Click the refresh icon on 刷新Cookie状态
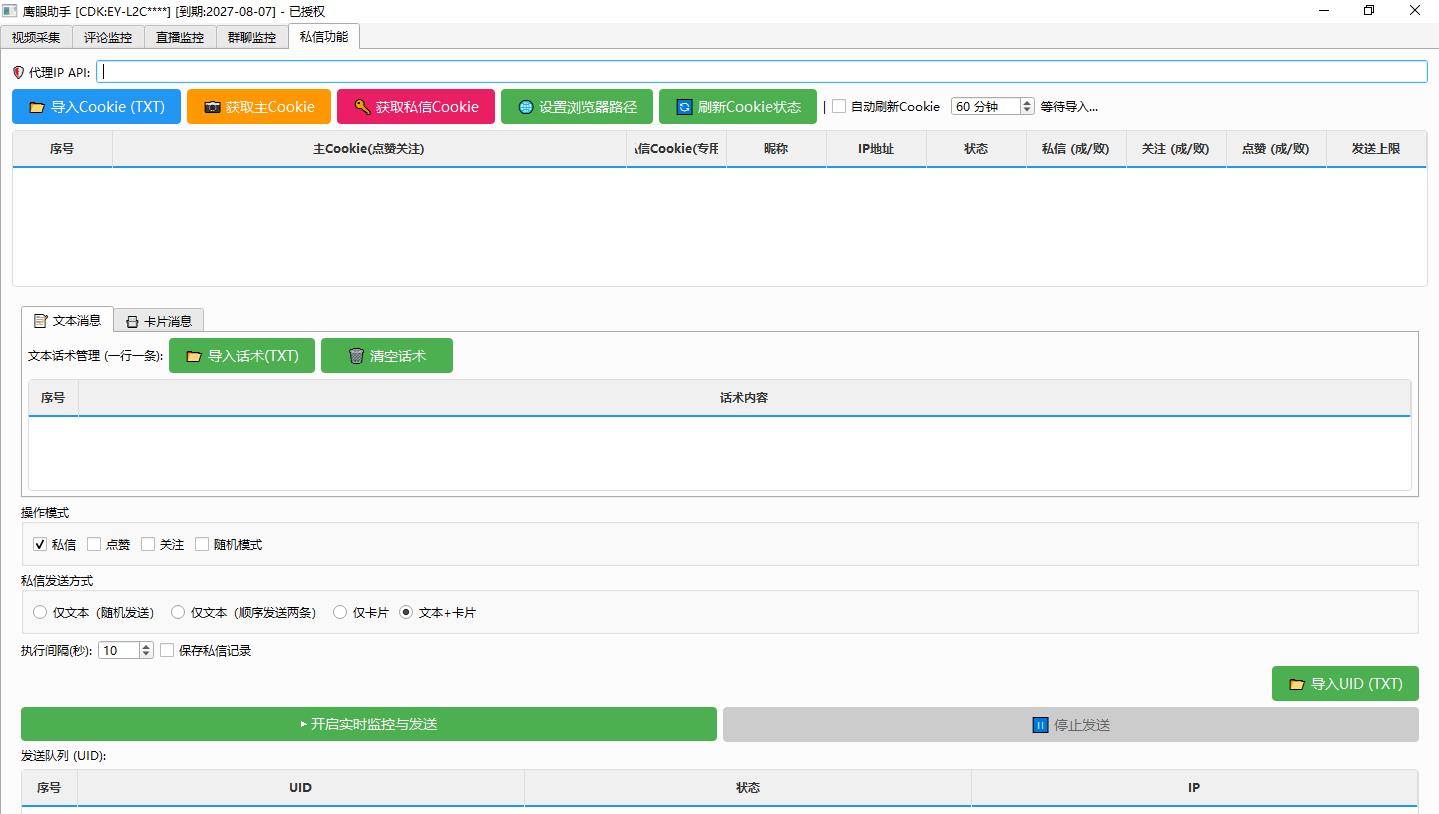This screenshot has height=814, width=1439. (x=684, y=107)
